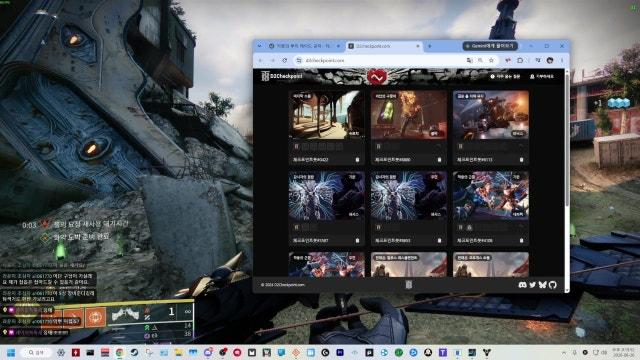Open the Chrome tab search dropdown arrow
The height and width of the screenshot is (360, 640).
click(260, 46)
